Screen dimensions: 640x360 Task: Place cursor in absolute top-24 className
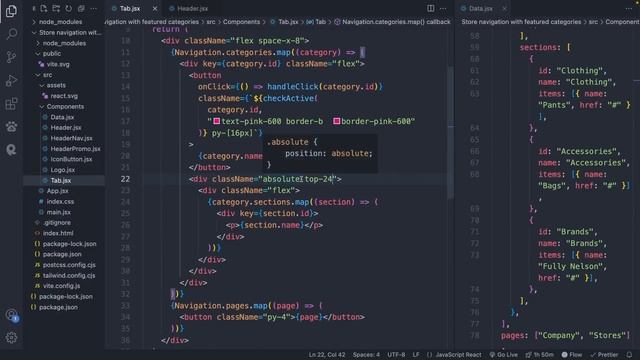click(297, 179)
